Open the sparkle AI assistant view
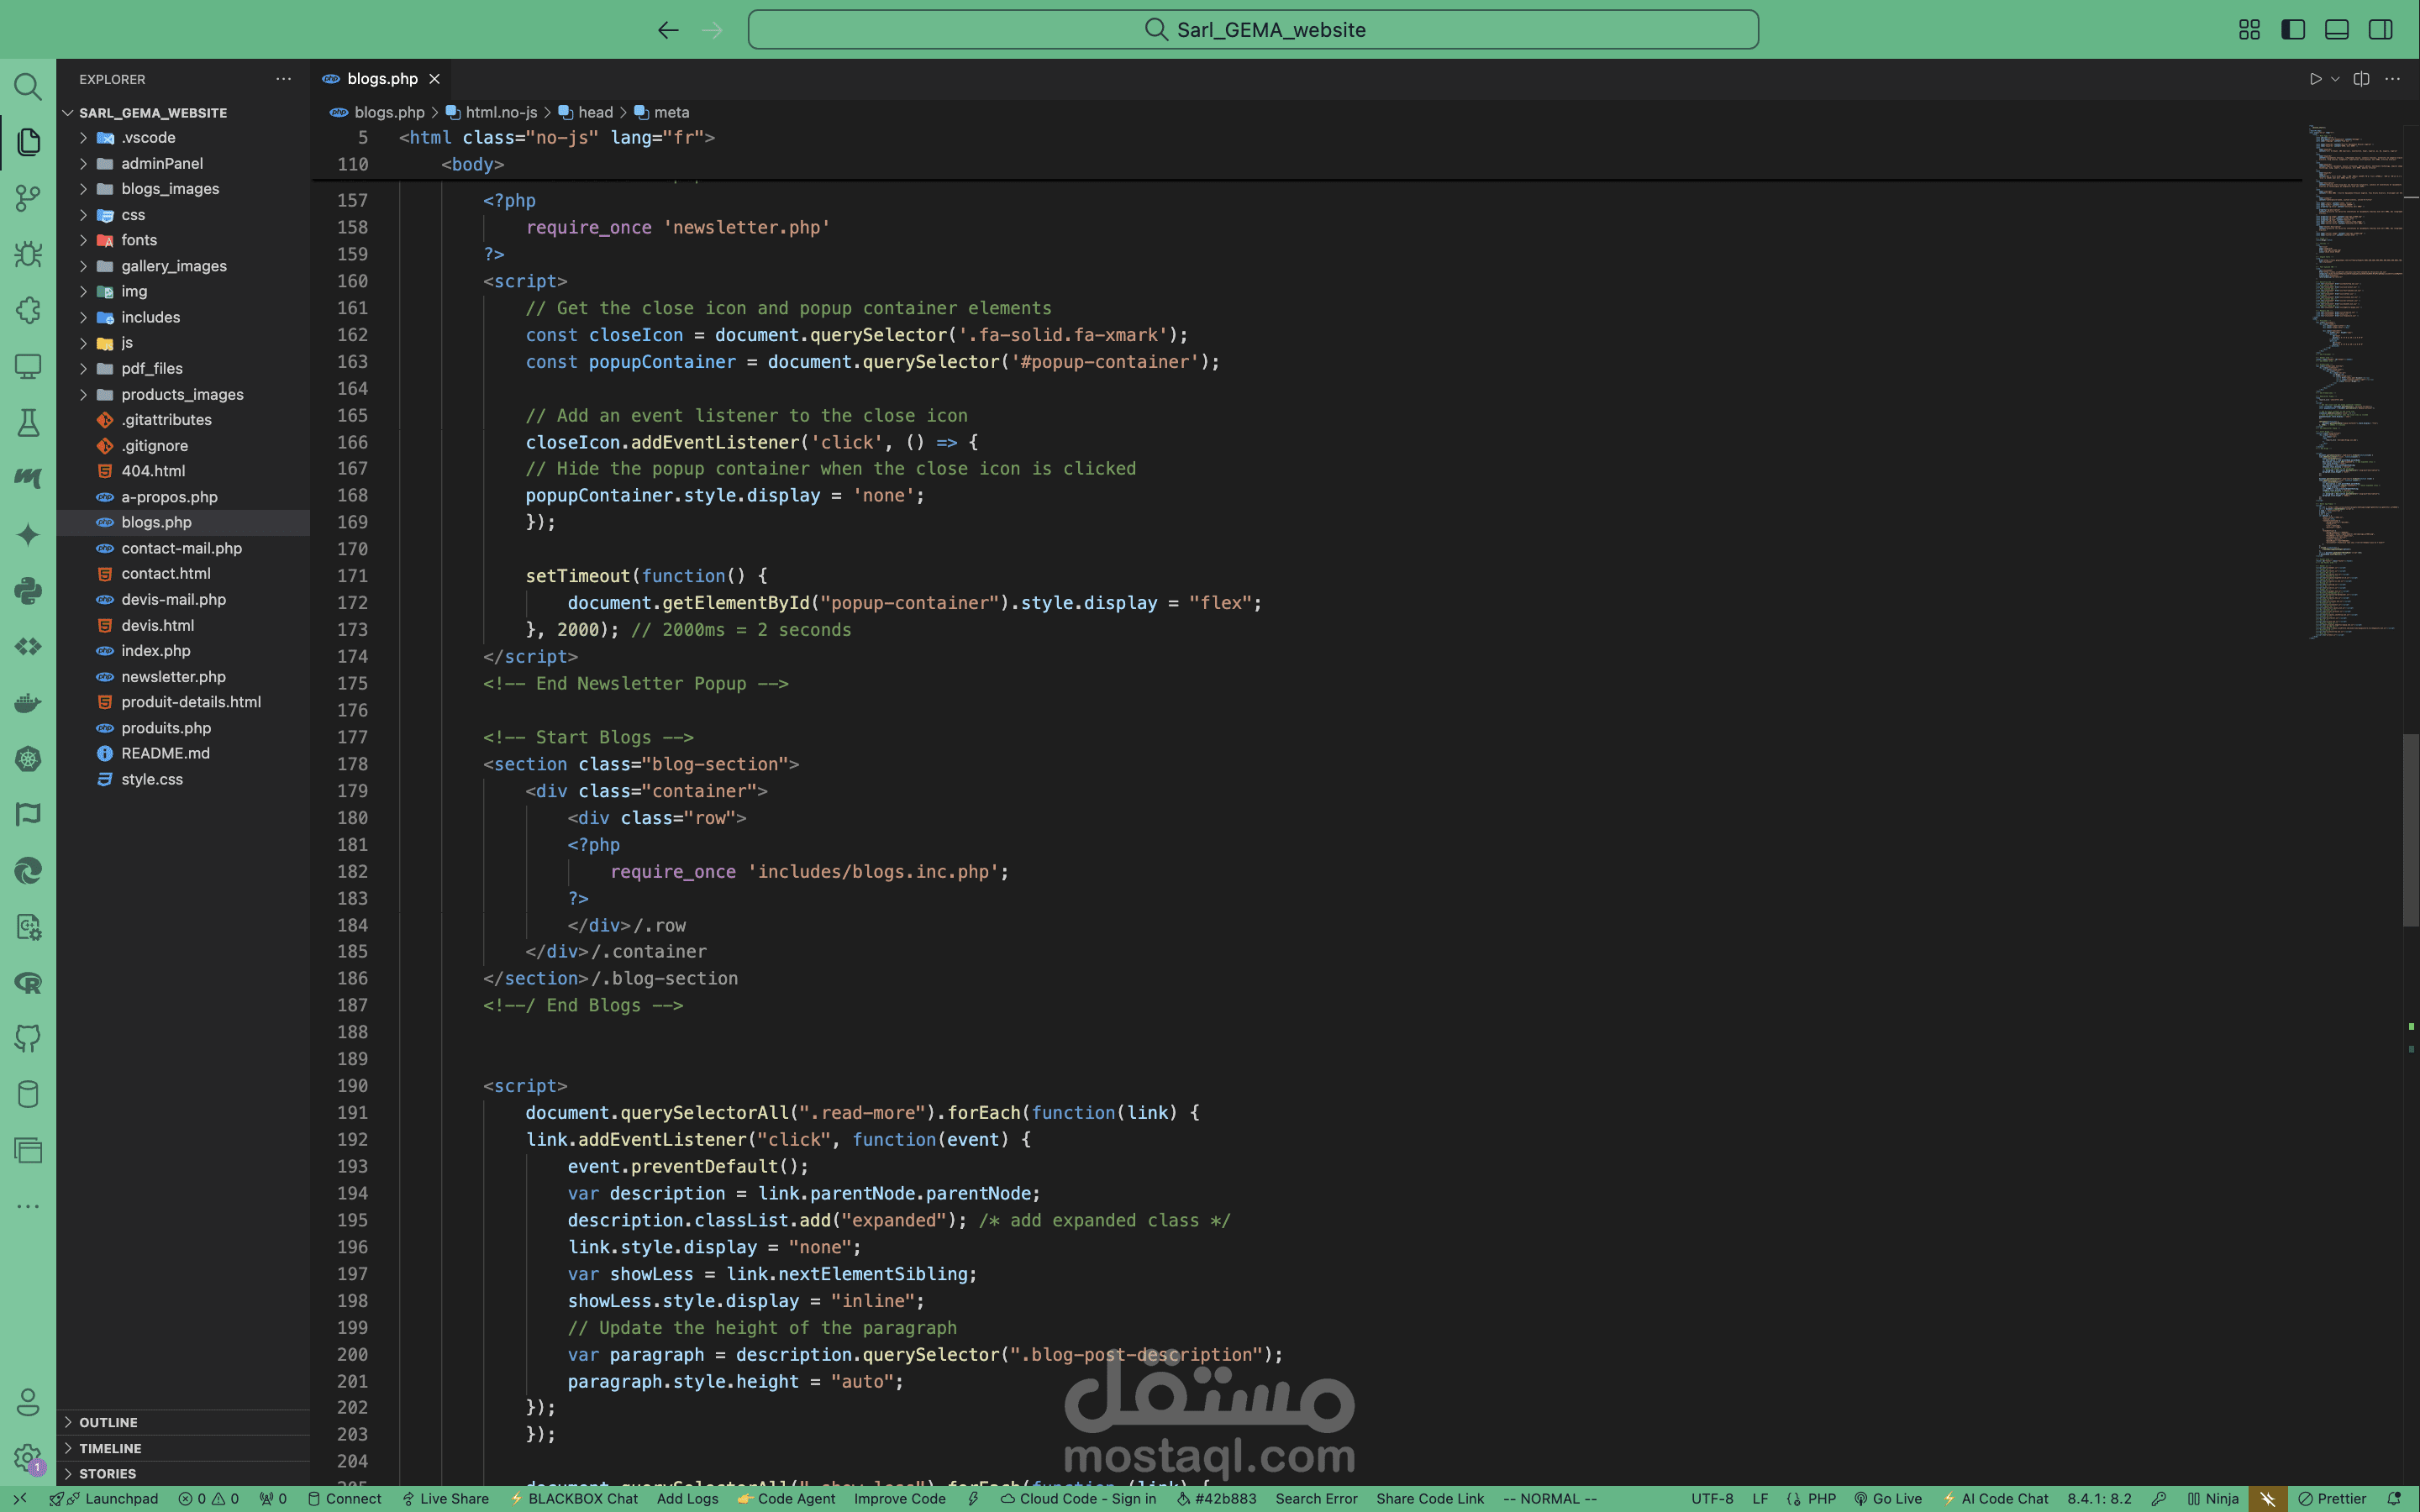 point(28,535)
